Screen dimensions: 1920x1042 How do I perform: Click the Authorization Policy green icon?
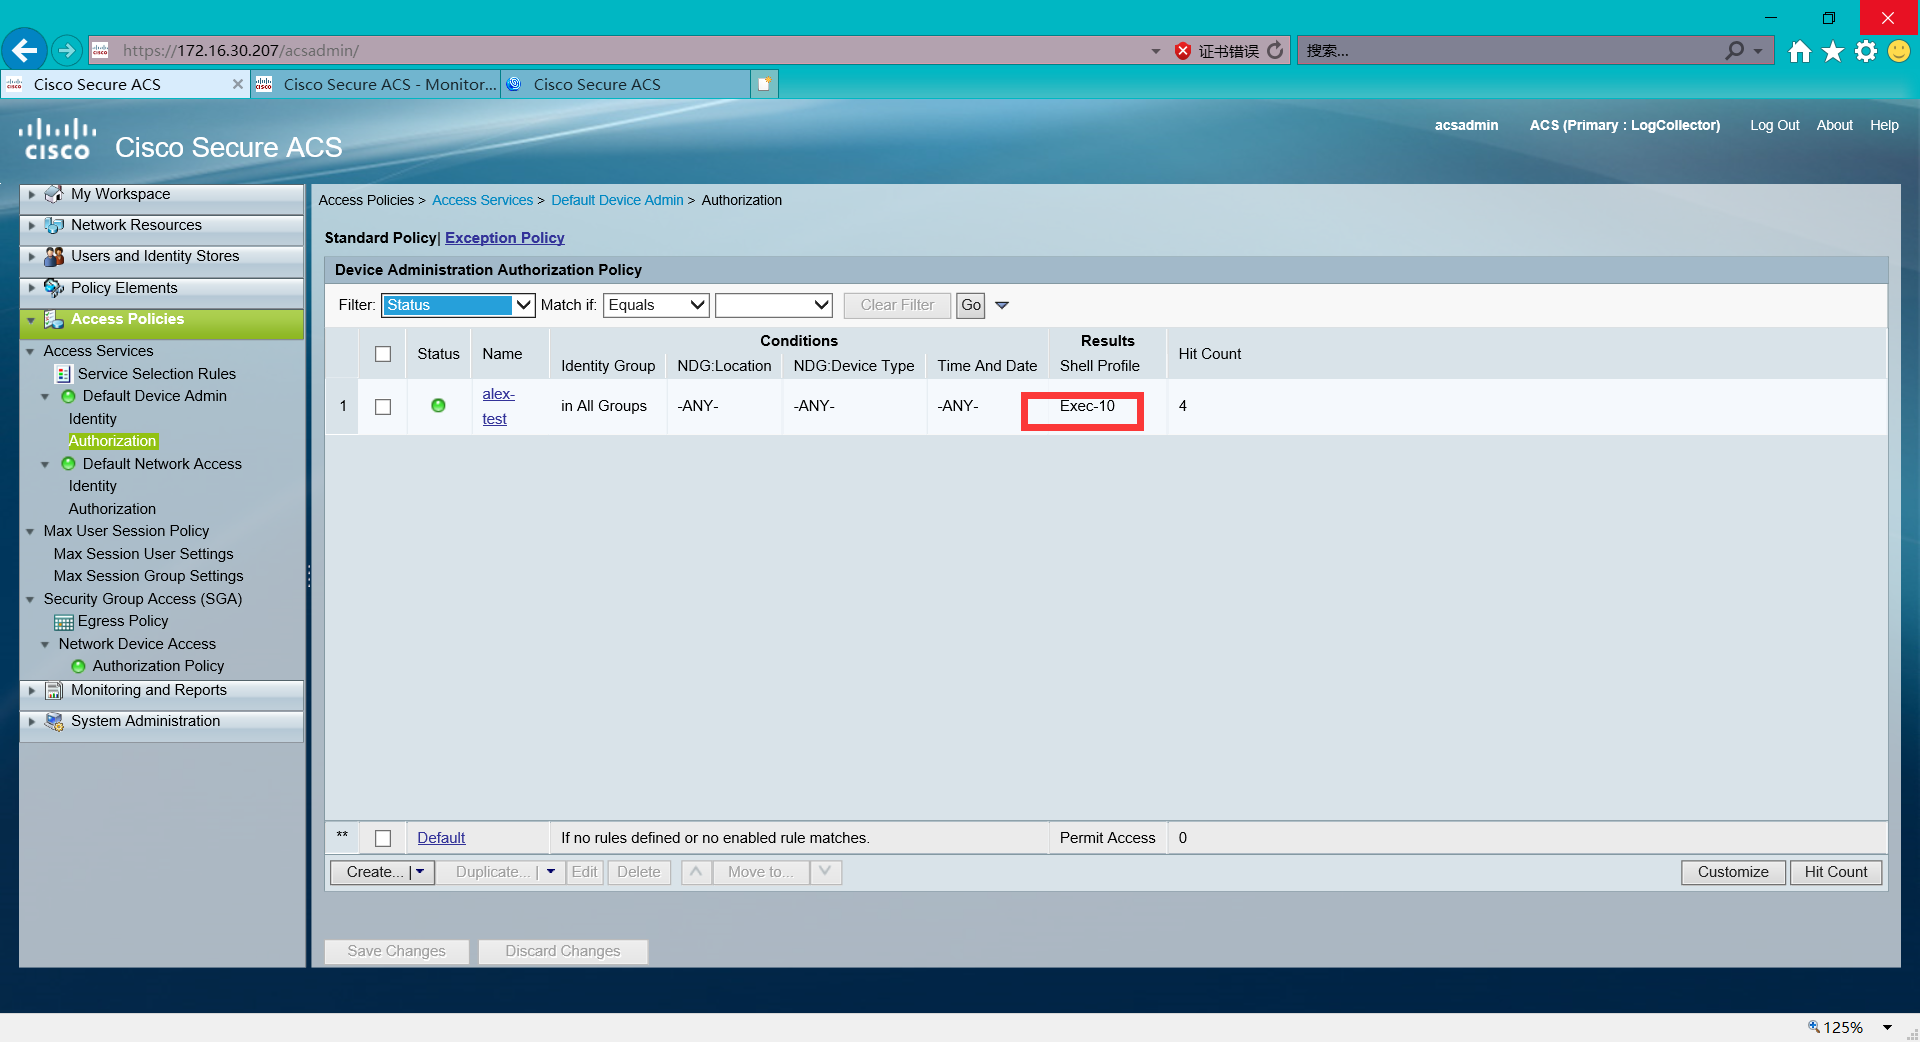79,666
